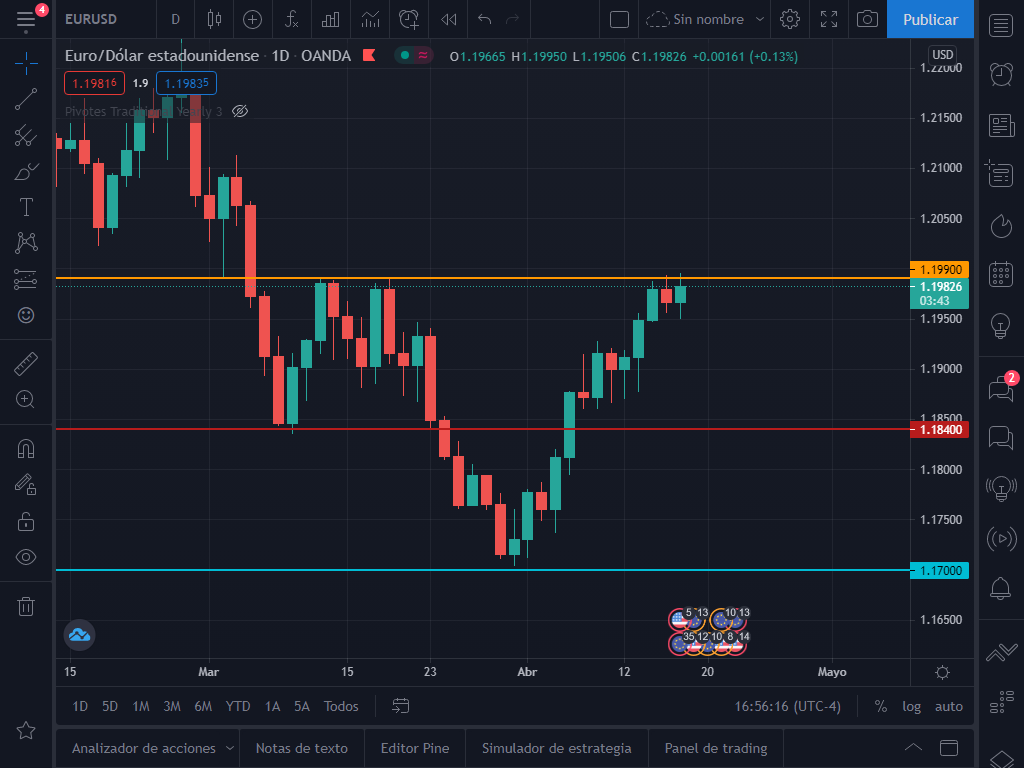Image resolution: width=1024 pixels, height=768 pixels.
Task: Toggle percent scale mode
Action: point(880,706)
